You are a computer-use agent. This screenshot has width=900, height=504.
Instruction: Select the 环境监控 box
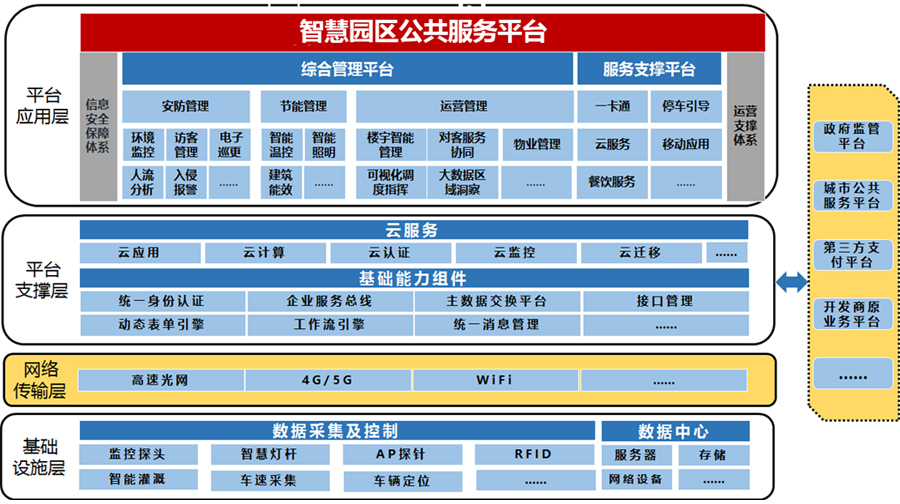pyautogui.click(x=142, y=144)
